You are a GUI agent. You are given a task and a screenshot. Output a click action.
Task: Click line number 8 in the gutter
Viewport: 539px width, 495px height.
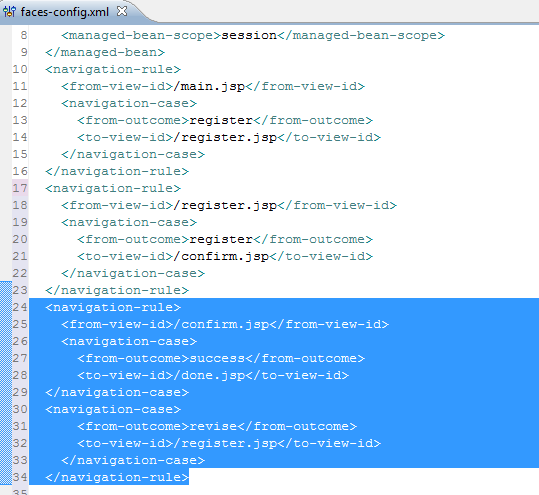(23, 35)
